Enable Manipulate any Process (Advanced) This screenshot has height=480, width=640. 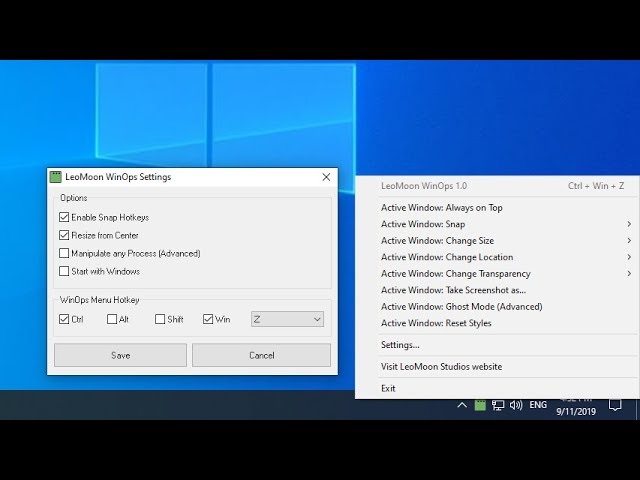[x=64, y=253]
